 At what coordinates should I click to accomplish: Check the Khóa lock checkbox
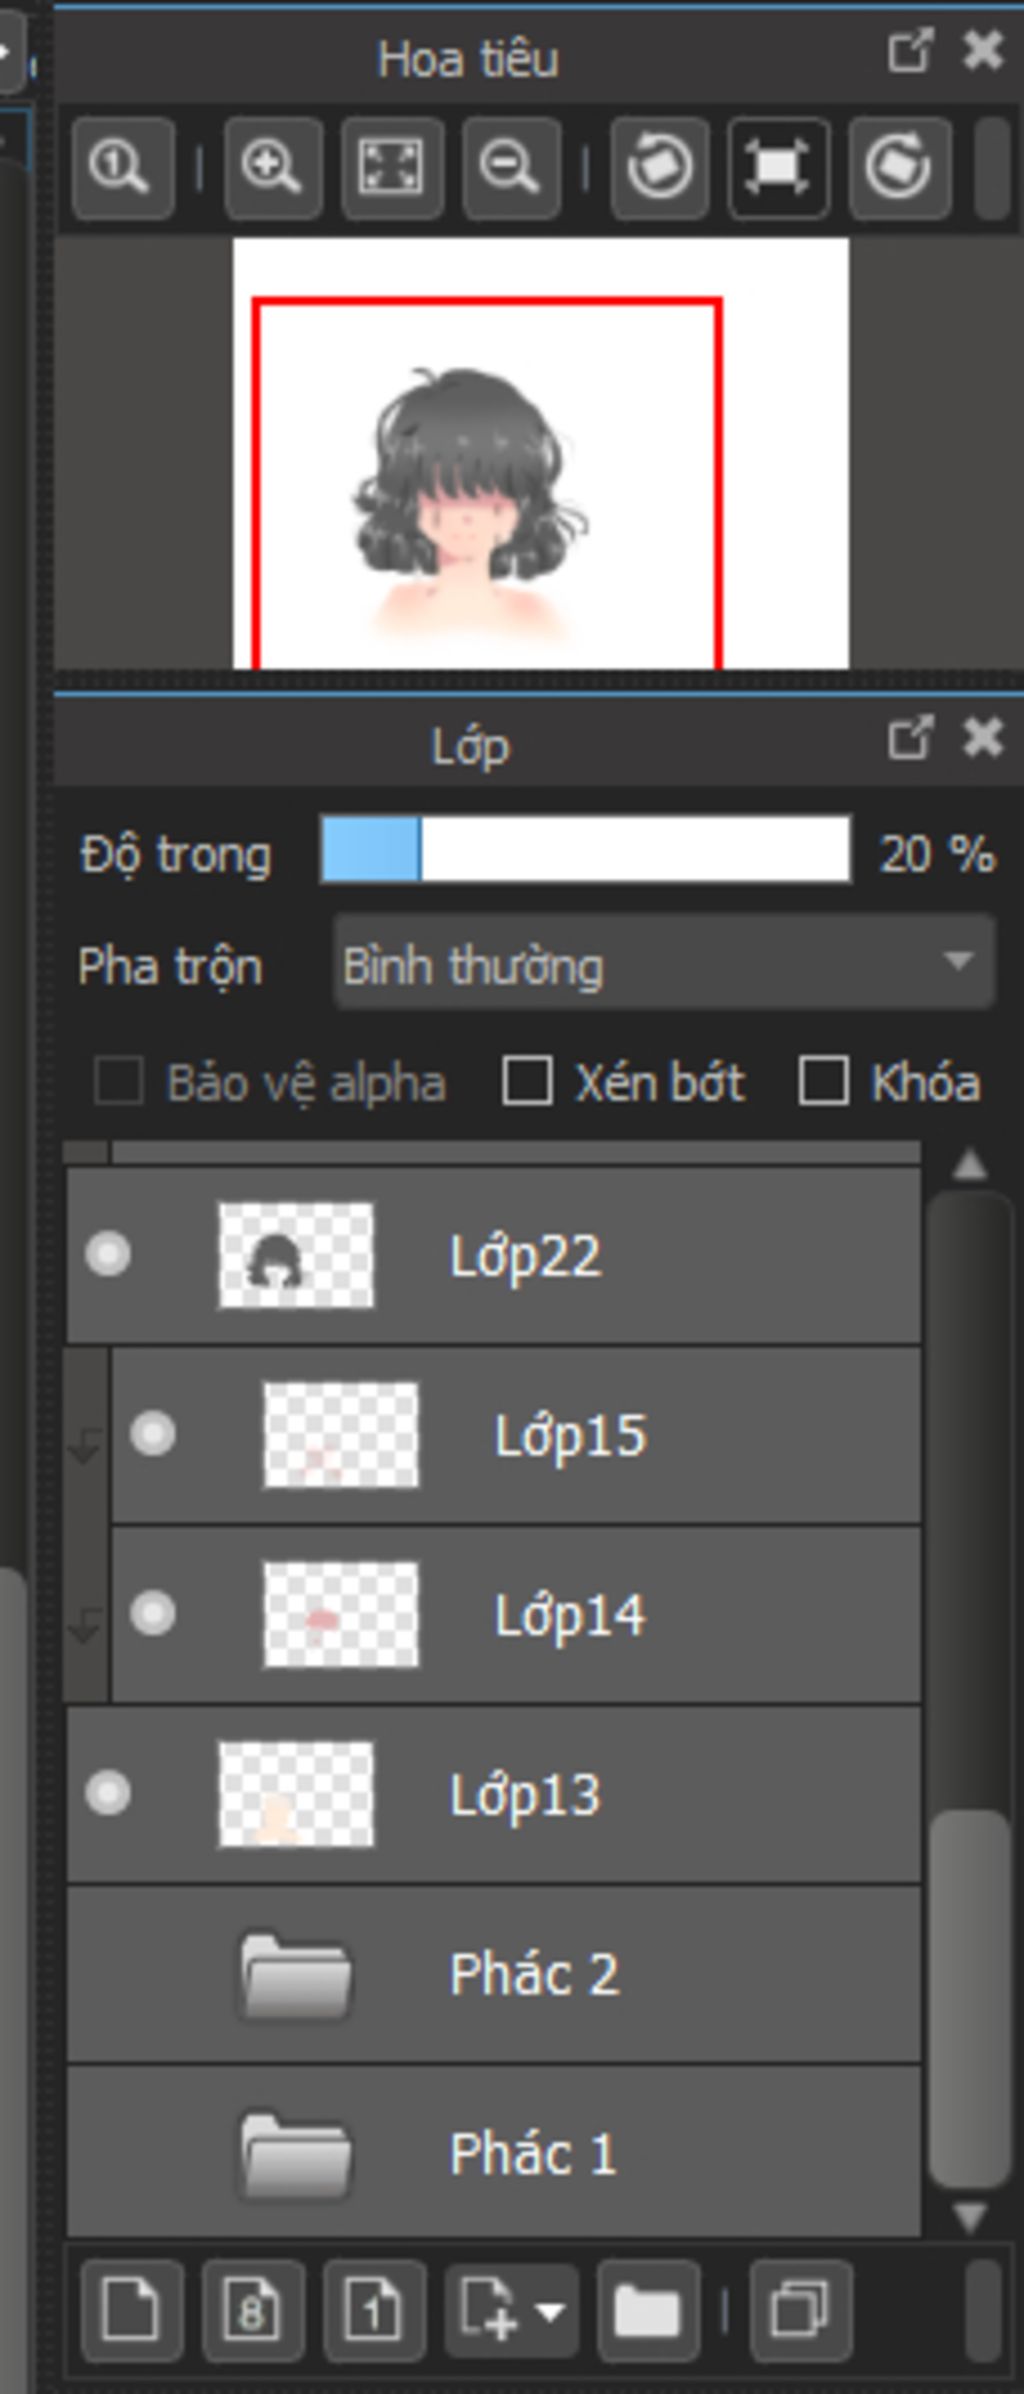pos(824,1081)
